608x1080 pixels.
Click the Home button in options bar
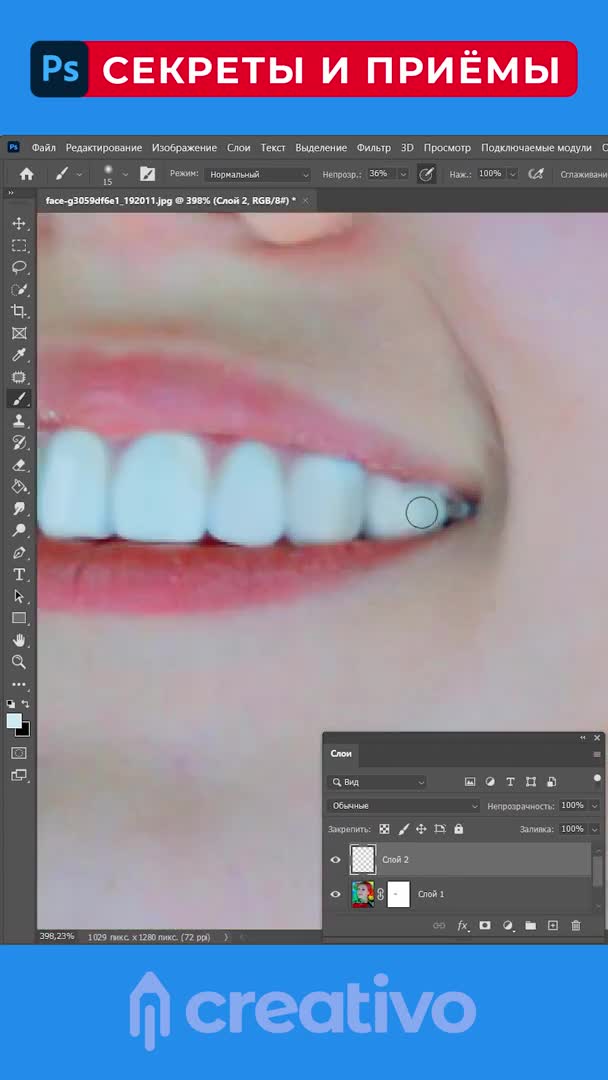pyautogui.click(x=27, y=174)
